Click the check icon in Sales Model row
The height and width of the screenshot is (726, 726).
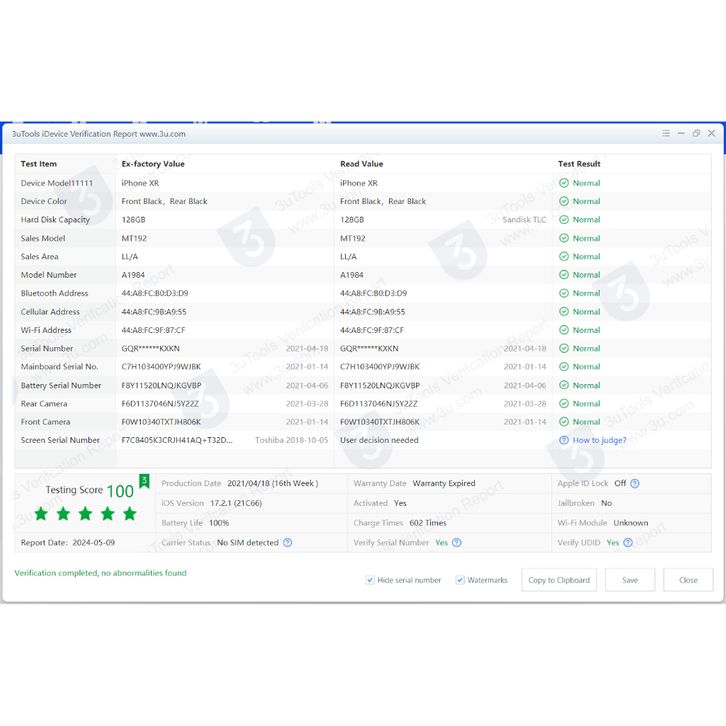point(564,238)
